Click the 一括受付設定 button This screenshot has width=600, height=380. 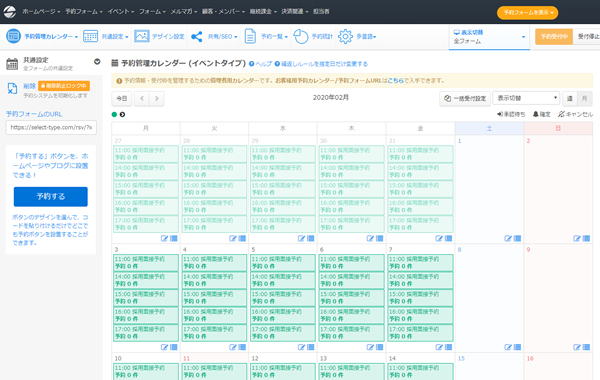click(465, 98)
